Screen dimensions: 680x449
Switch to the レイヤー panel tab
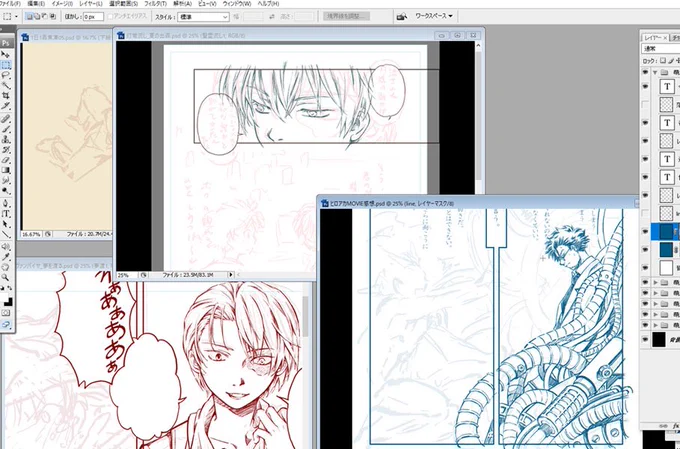pyautogui.click(x=653, y=38)
